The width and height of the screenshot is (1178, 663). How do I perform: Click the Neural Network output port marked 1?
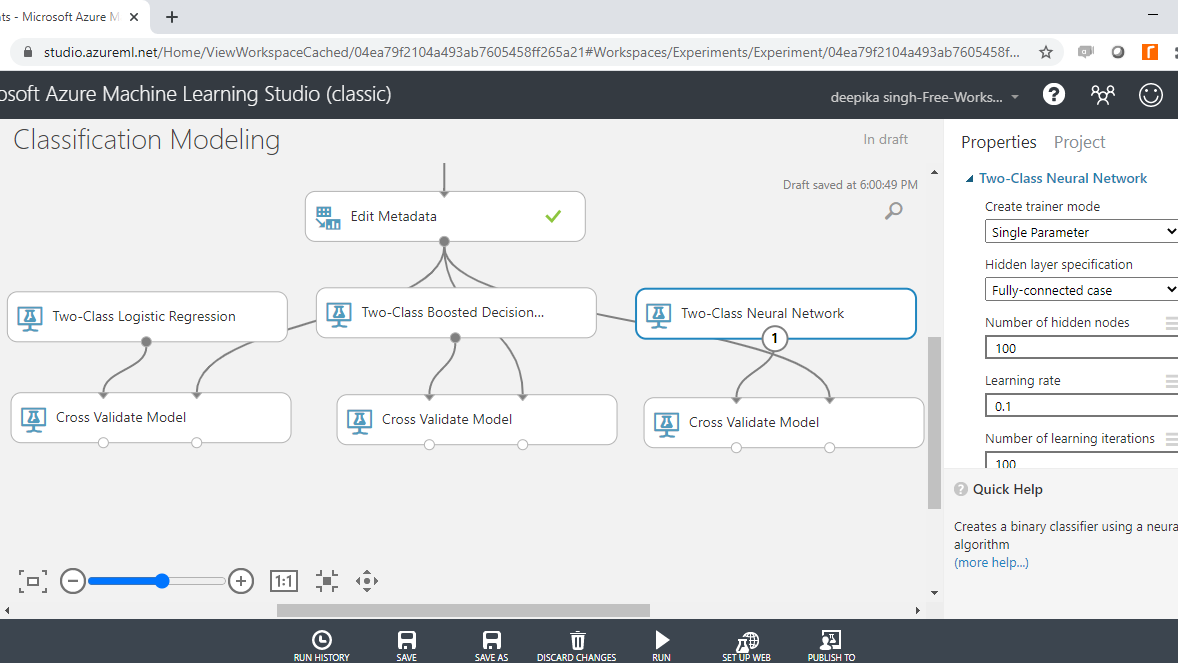tap(775, 339)
